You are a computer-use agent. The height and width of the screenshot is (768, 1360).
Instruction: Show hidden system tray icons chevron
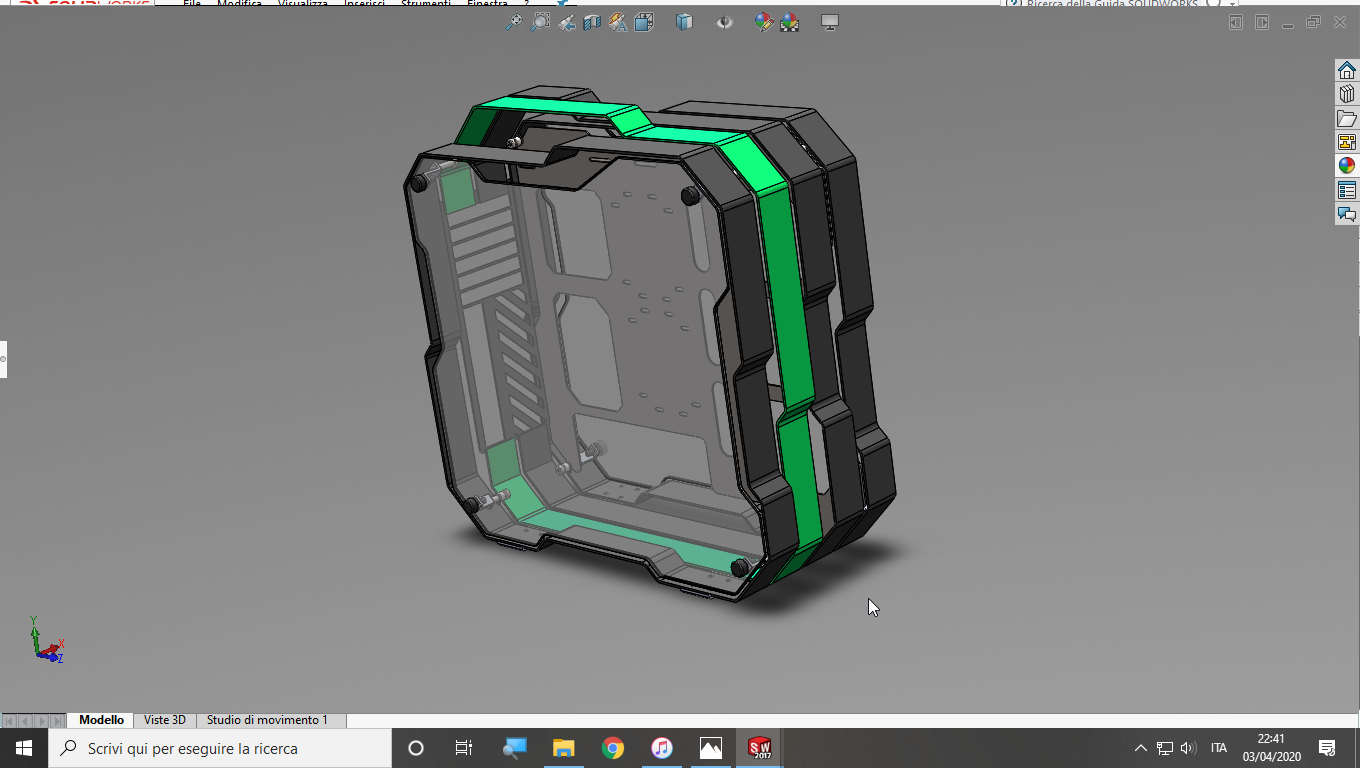point(1140,748)
